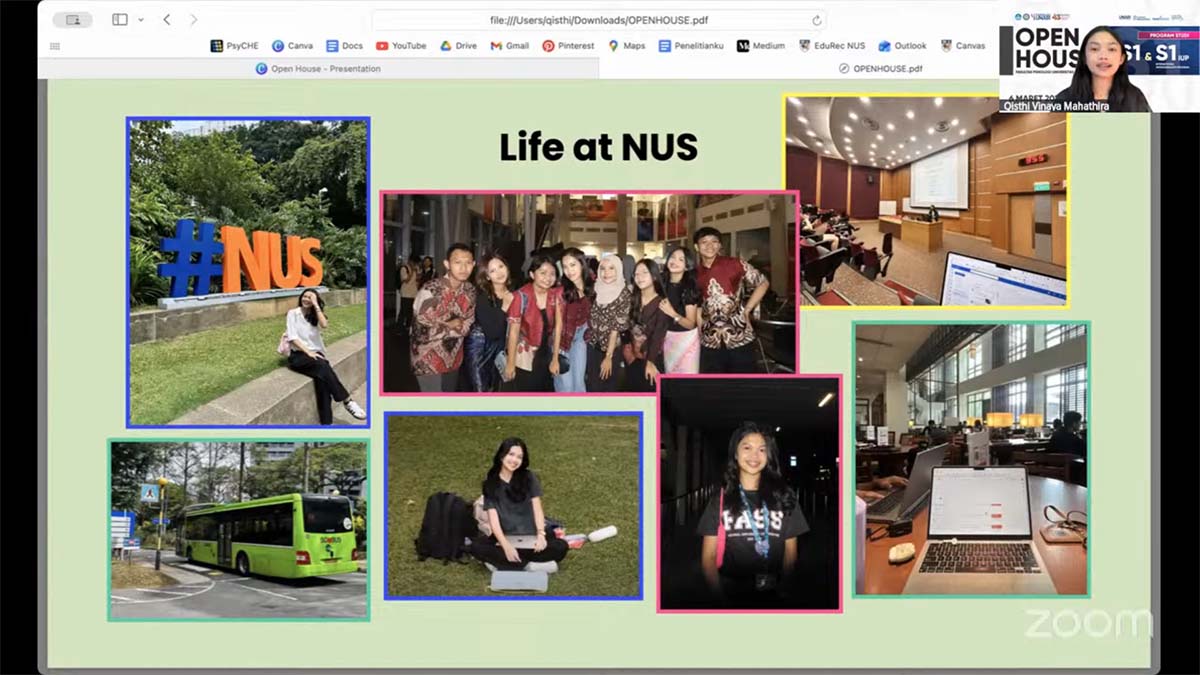Expand the sidebar options dropdown arrow
The width and height of the screenshot is (1200, 675).
(141, 20)
